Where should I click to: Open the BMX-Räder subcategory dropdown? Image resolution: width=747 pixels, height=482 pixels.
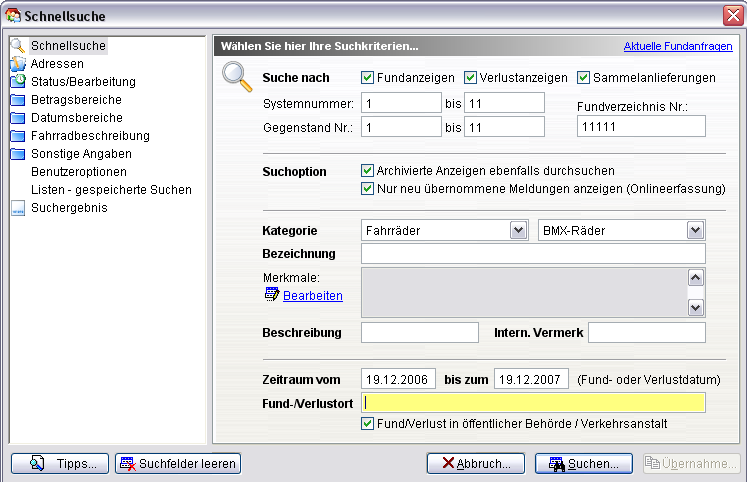pos(696,230)
